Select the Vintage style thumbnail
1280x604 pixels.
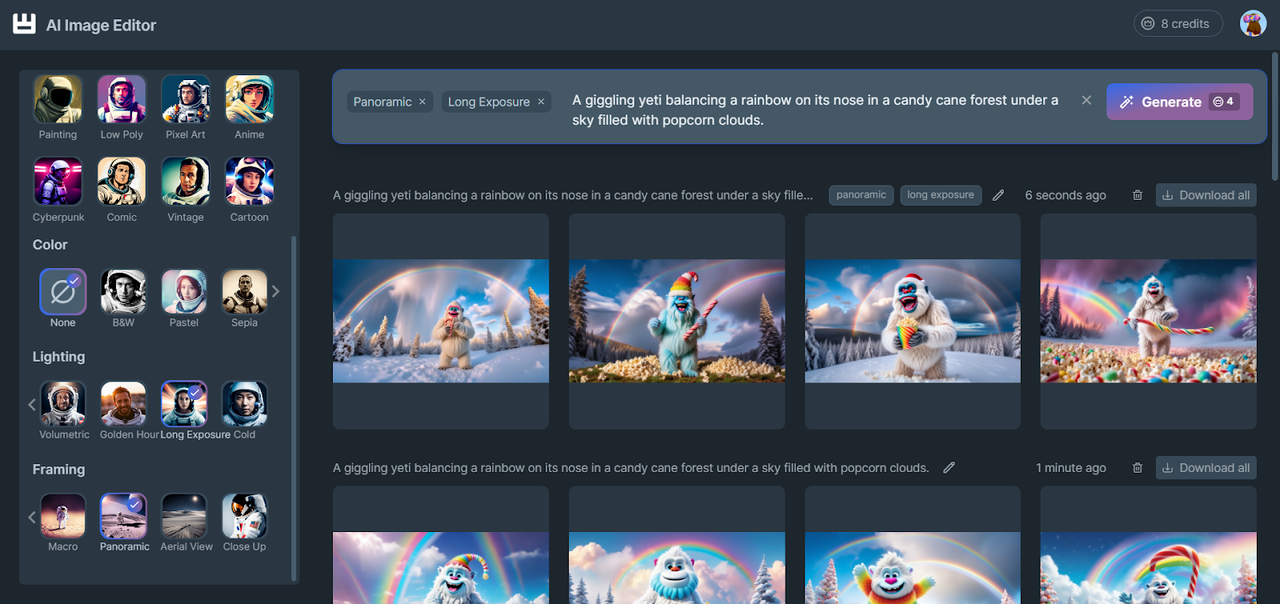[186, 182]
